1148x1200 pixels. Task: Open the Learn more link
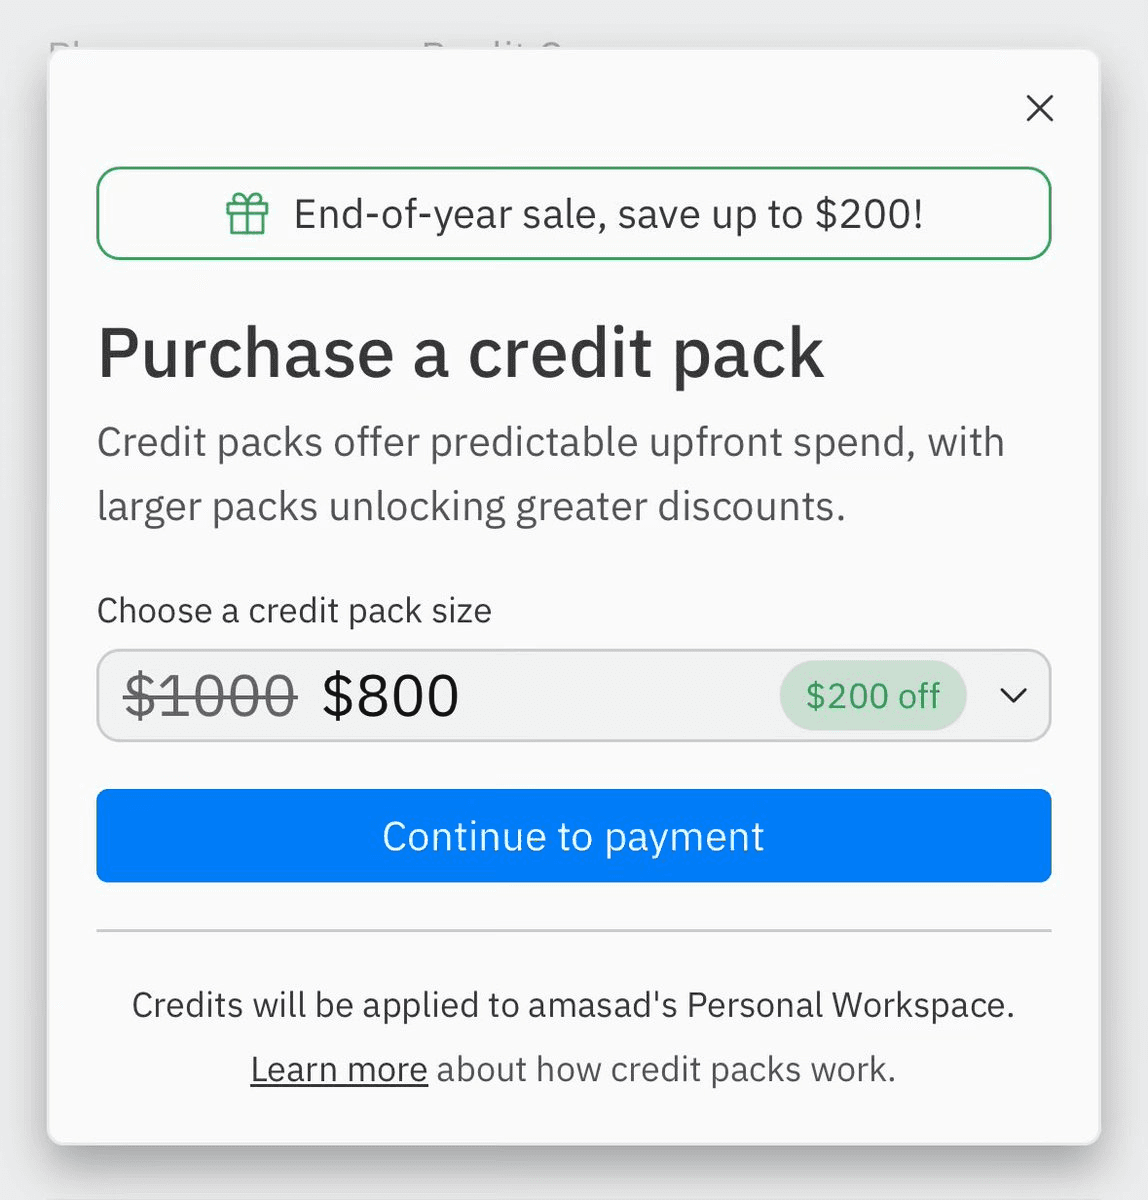tap(339, 1069)
